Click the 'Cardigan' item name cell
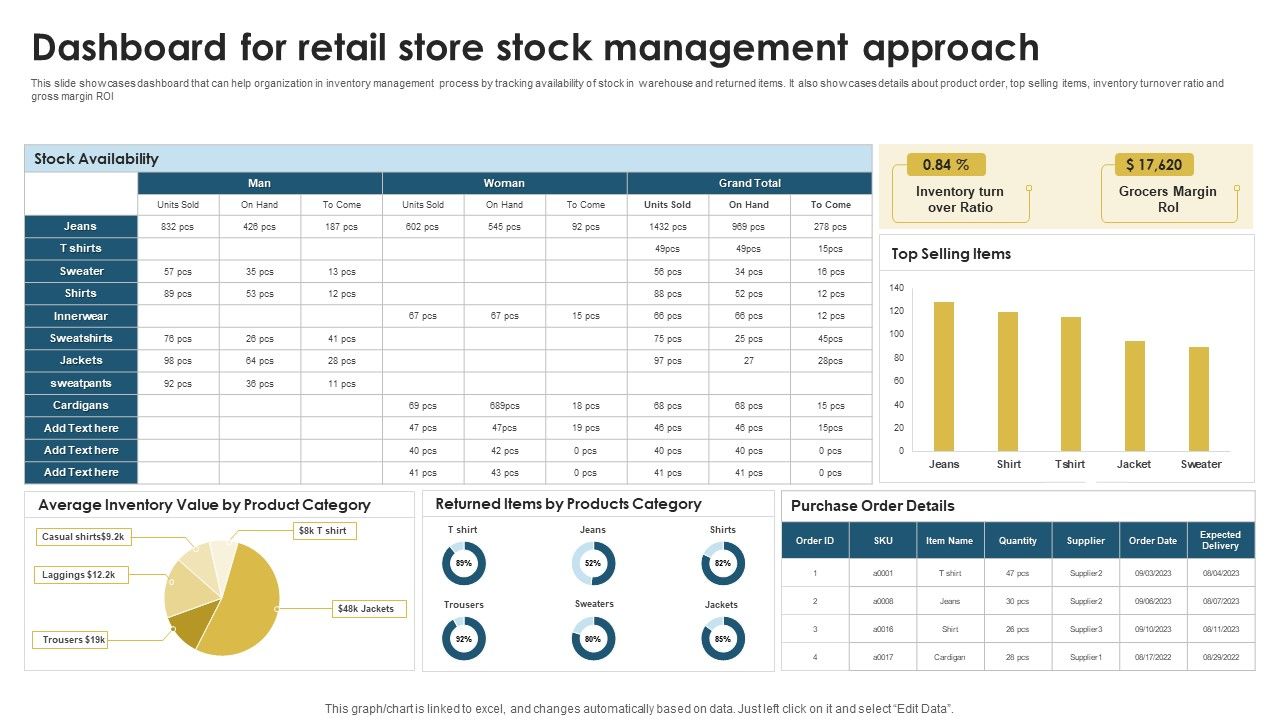The image size is (1280, 720). point(950,657)
